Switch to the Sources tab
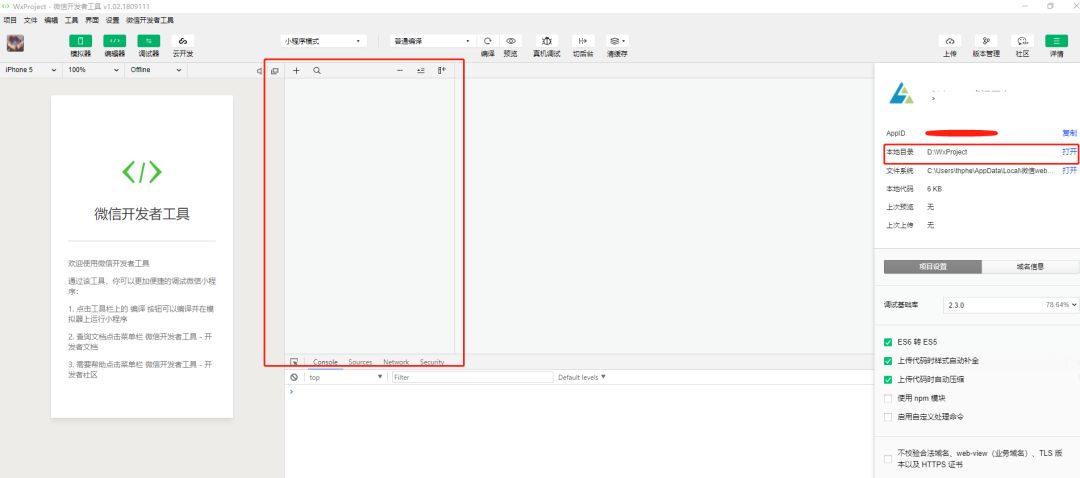Screen dimensions: 1080x478 tap(360, 362)
